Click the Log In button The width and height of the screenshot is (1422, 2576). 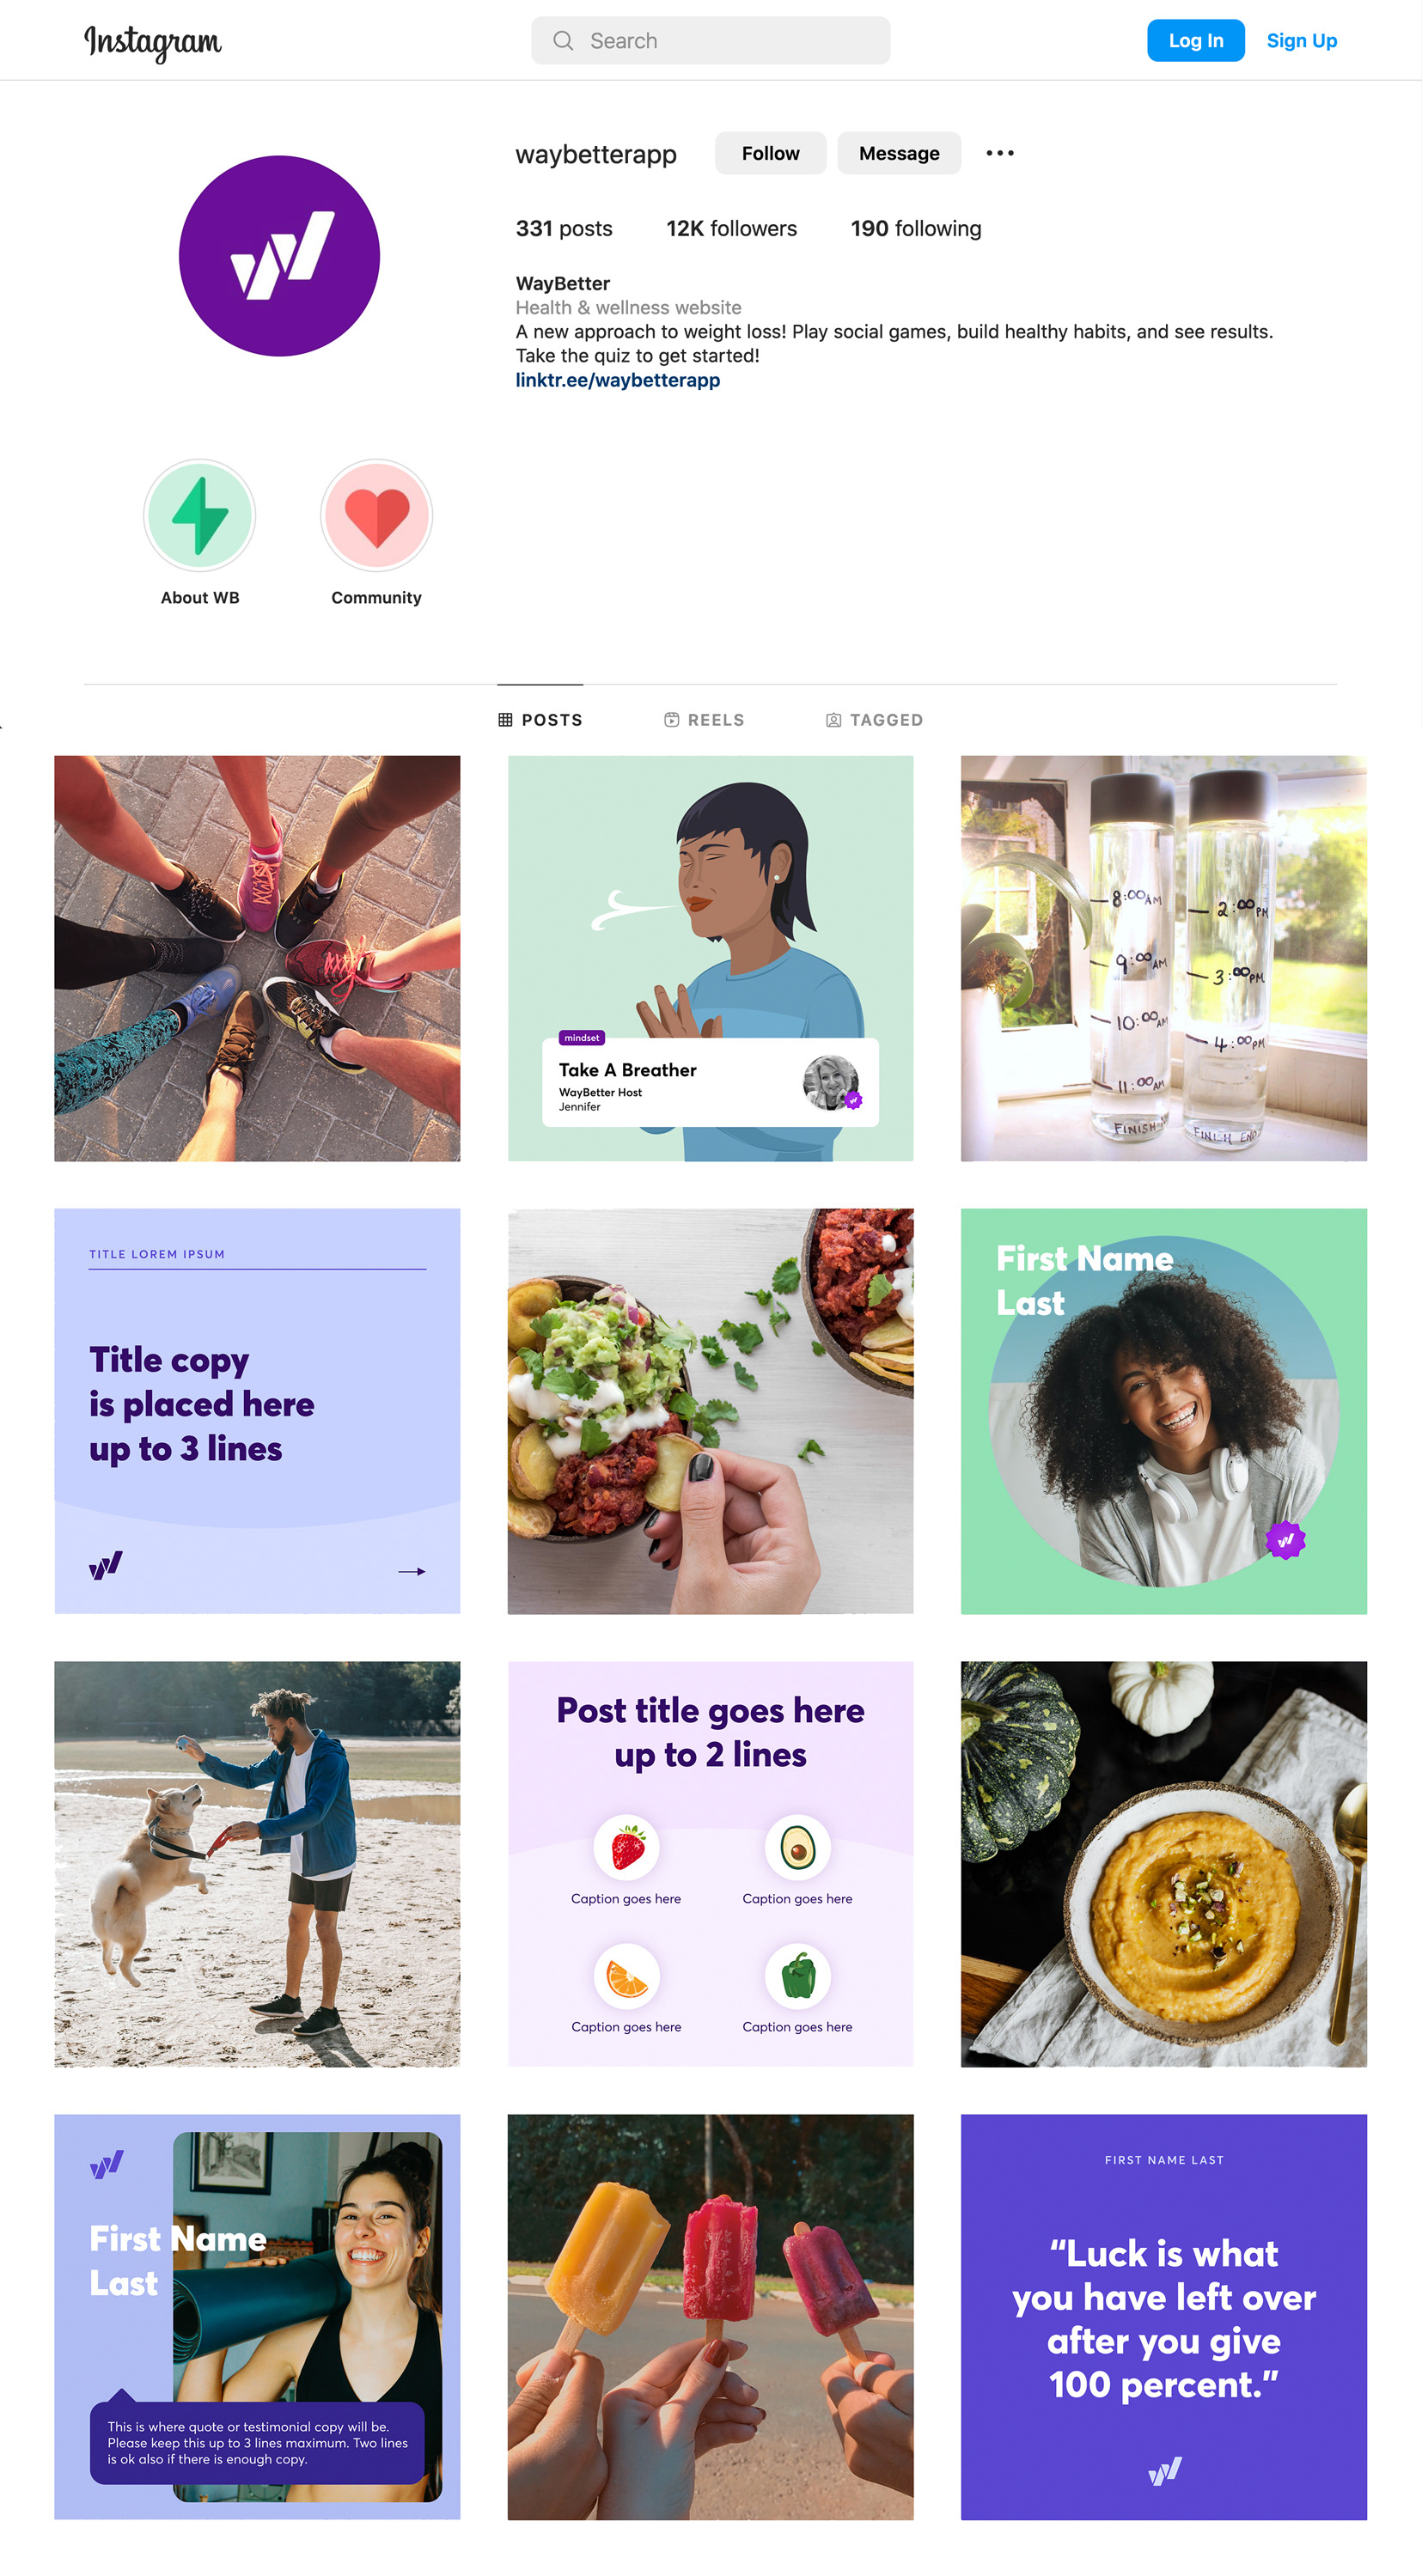click(1195, 41)
